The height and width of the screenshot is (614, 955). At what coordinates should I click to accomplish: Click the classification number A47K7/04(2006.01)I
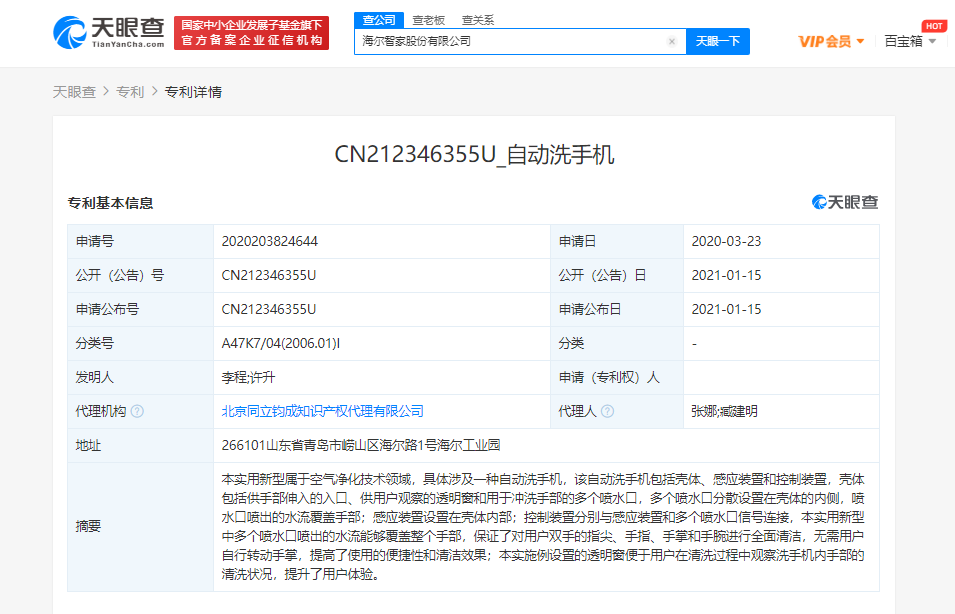[x=281, y=343]
